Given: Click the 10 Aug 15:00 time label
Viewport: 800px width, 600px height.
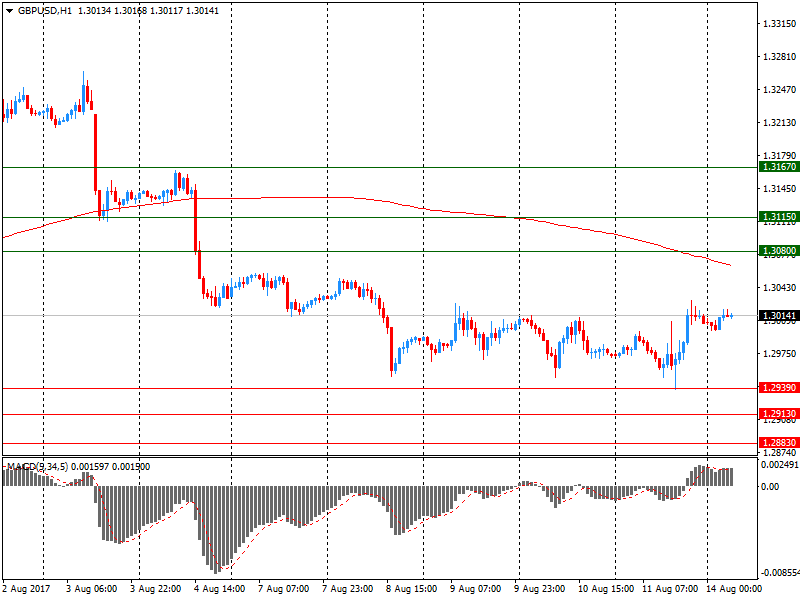Looking at the screenshot, I should (606, 589).
